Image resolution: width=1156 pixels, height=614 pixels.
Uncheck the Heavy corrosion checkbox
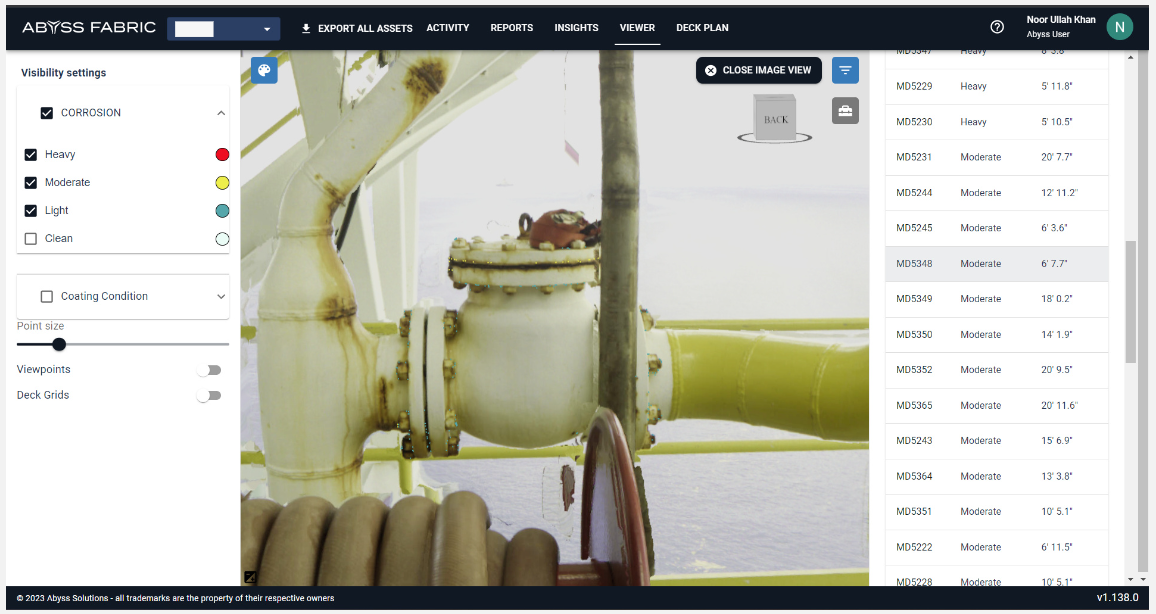[x=31, y=155]
